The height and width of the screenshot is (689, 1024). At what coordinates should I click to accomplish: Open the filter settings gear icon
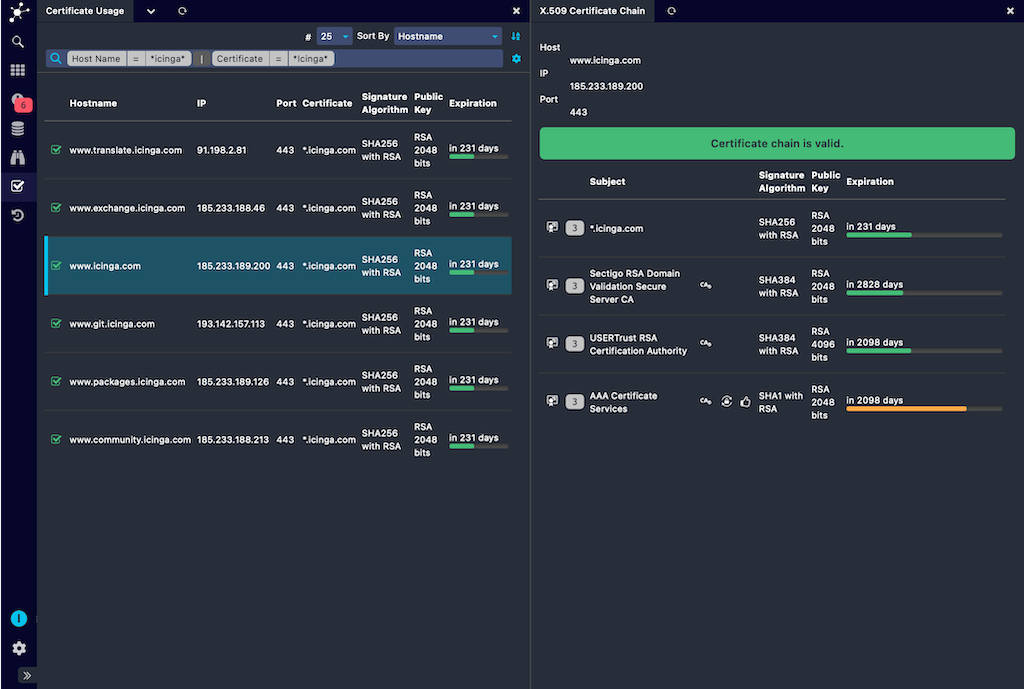pos(517,59)
